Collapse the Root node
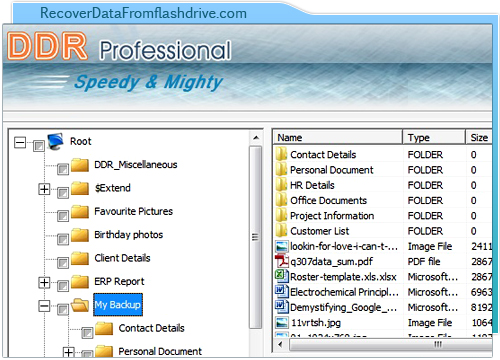The width and height of the screenshot is (500, 360). point(20,143)
